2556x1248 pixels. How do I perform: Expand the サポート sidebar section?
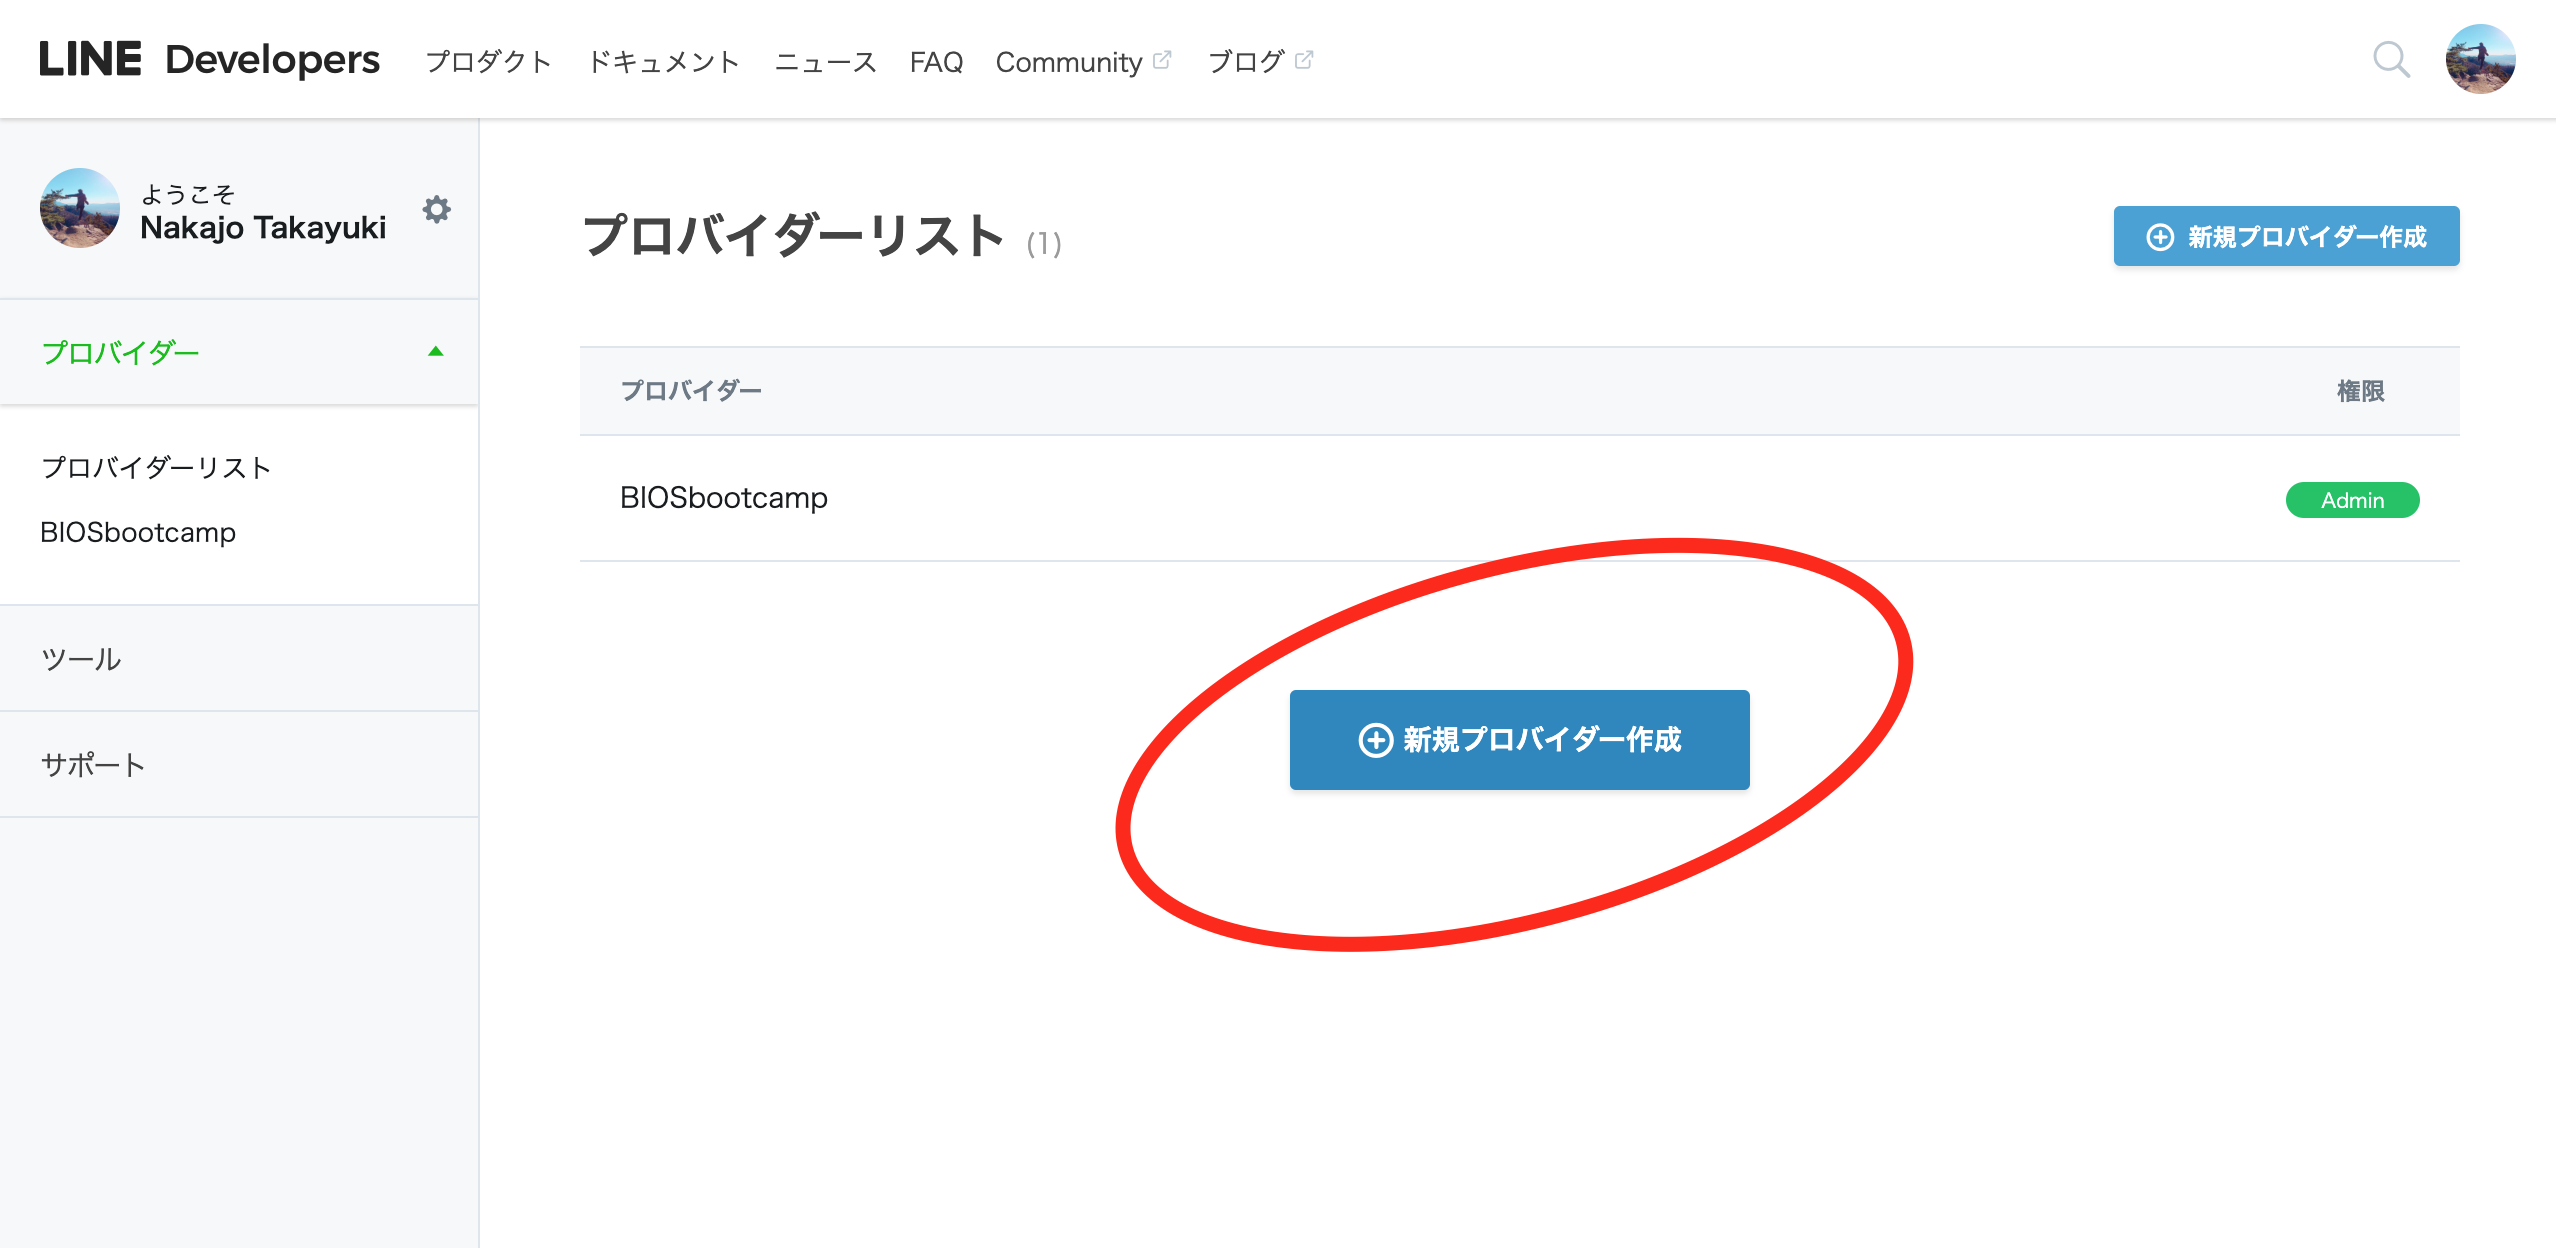click(x=239, y=764)
